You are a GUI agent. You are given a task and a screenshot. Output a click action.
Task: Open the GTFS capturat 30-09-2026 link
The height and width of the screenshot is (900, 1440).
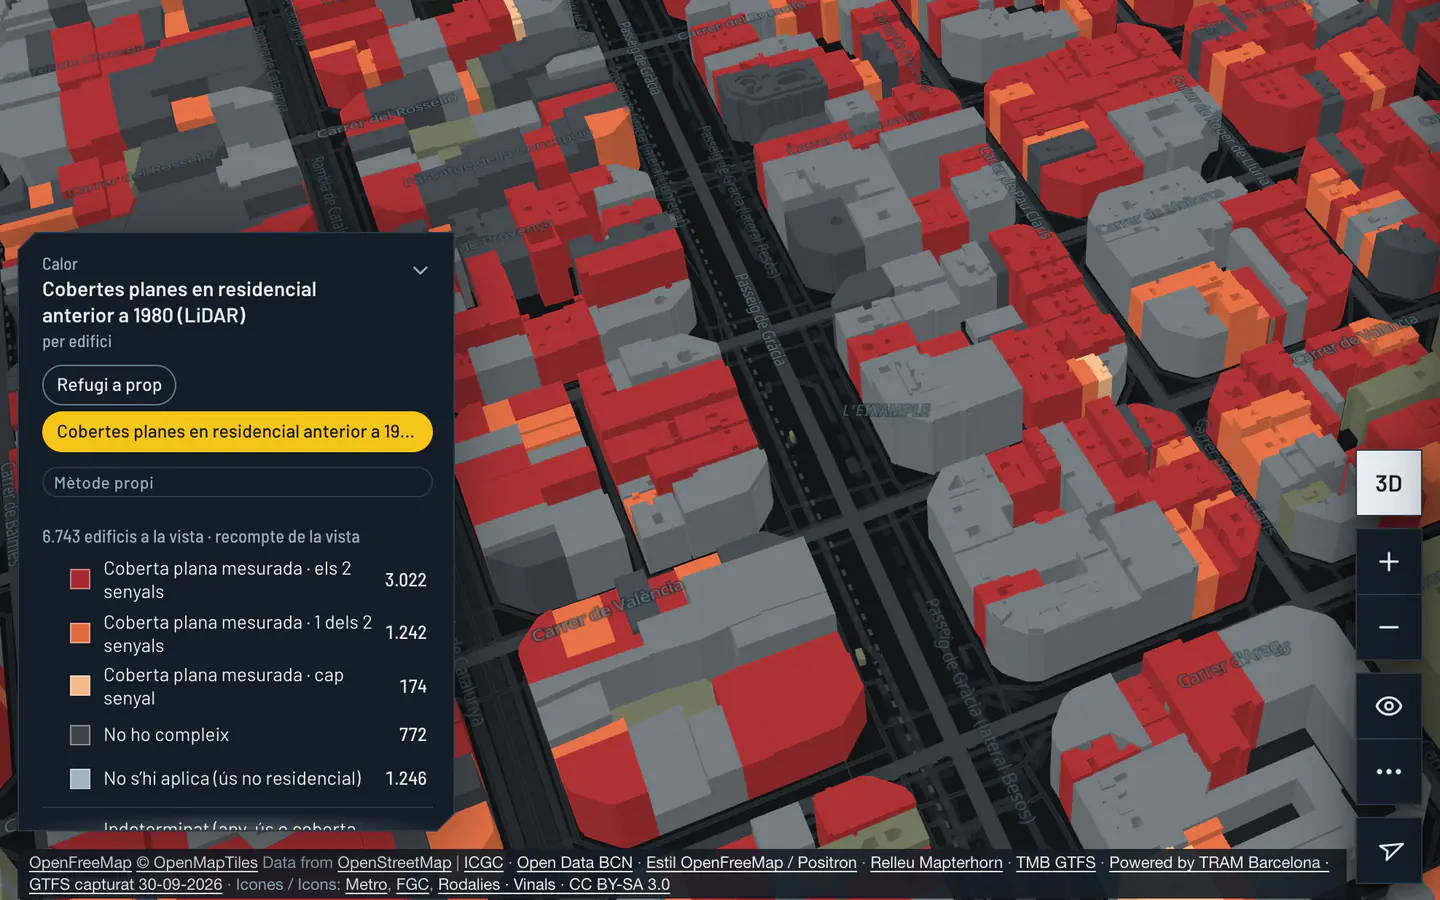125,885
